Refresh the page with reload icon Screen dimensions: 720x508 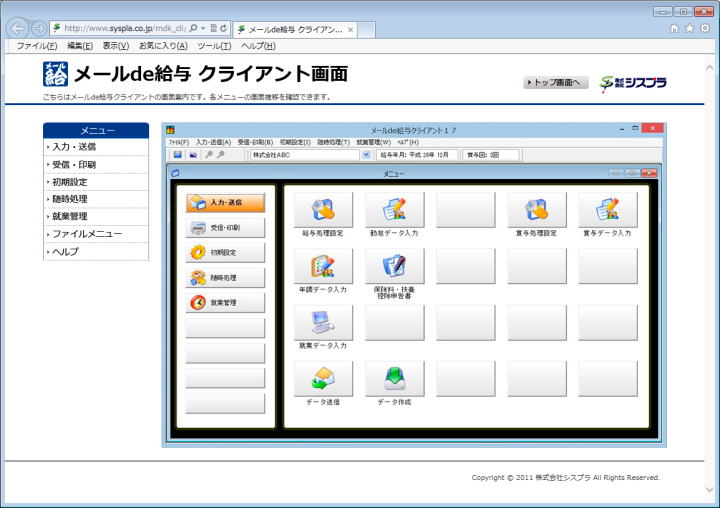point(223,28)
